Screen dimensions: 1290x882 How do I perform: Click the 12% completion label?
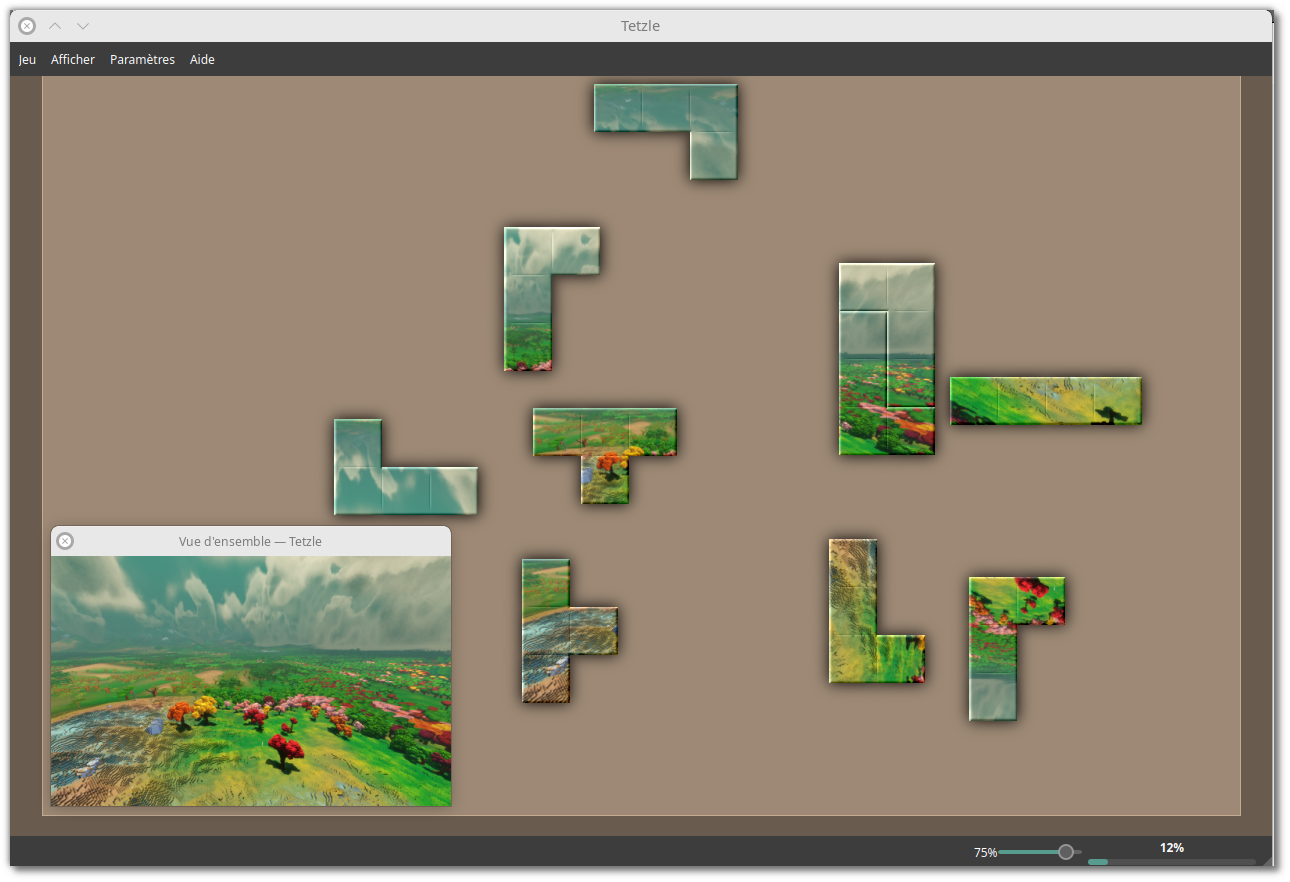pyautogui.click(x=1172, y=848)
